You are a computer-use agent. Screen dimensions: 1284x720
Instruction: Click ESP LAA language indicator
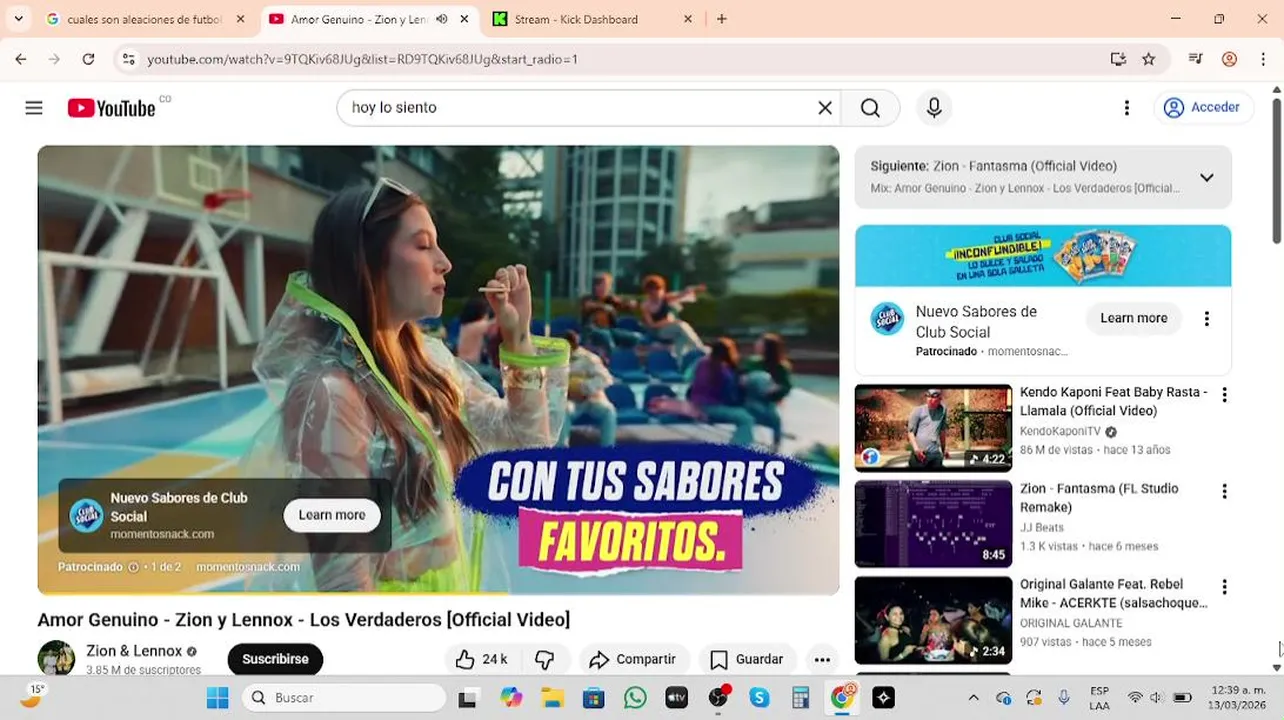click(x=1099, y=697)
